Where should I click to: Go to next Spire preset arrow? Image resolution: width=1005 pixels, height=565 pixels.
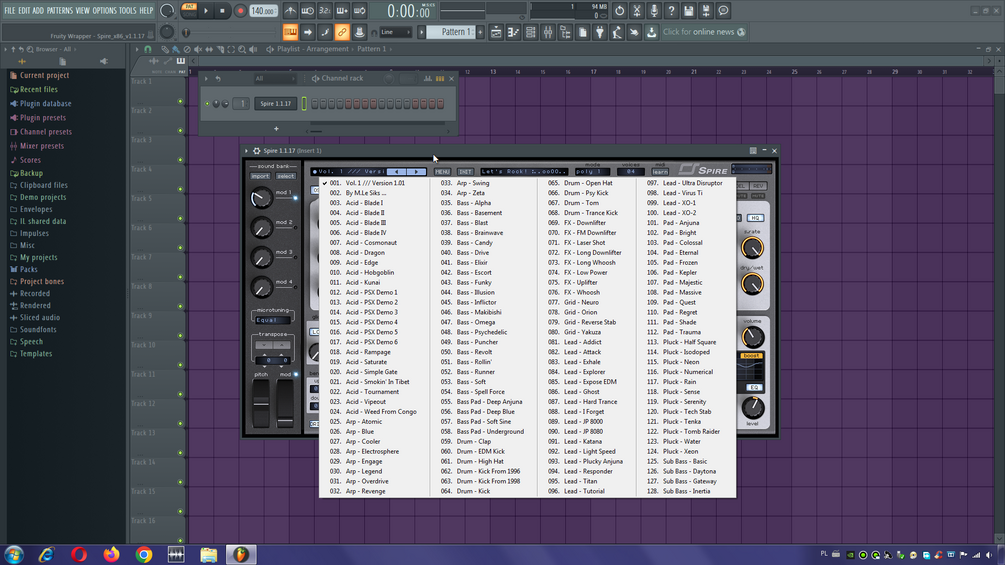pos(416,172)
